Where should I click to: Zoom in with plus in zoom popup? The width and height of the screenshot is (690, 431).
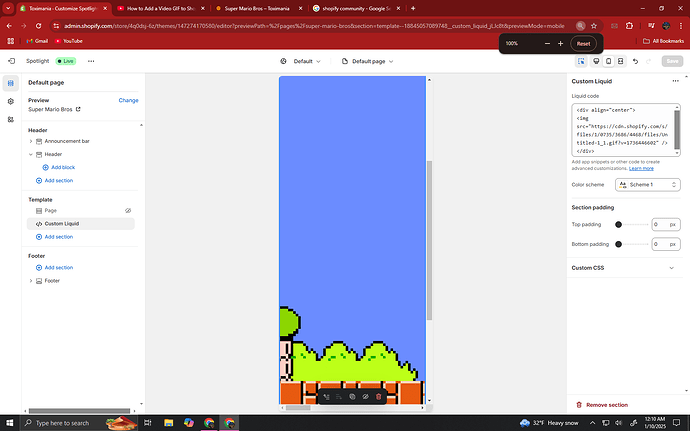tap(560, 44)
